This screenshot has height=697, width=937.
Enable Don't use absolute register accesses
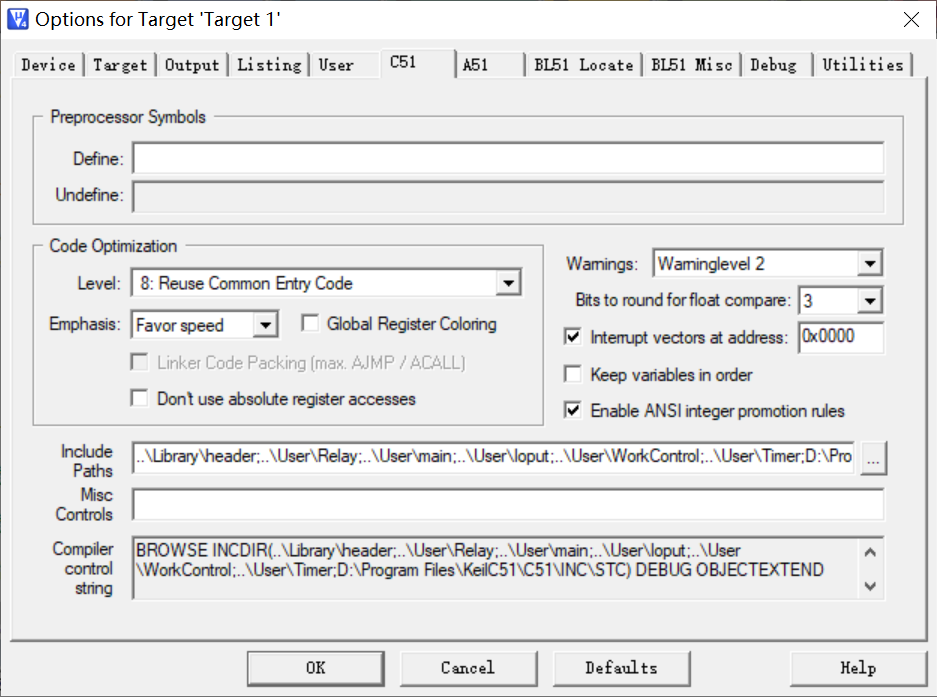pos(139,398)
